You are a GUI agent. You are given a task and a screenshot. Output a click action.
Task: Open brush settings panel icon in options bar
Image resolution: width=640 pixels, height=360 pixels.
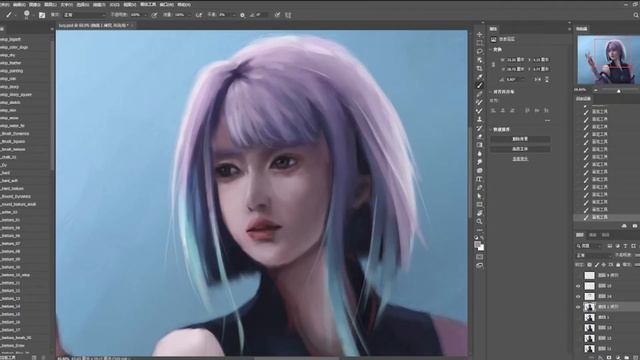(42, 15)
